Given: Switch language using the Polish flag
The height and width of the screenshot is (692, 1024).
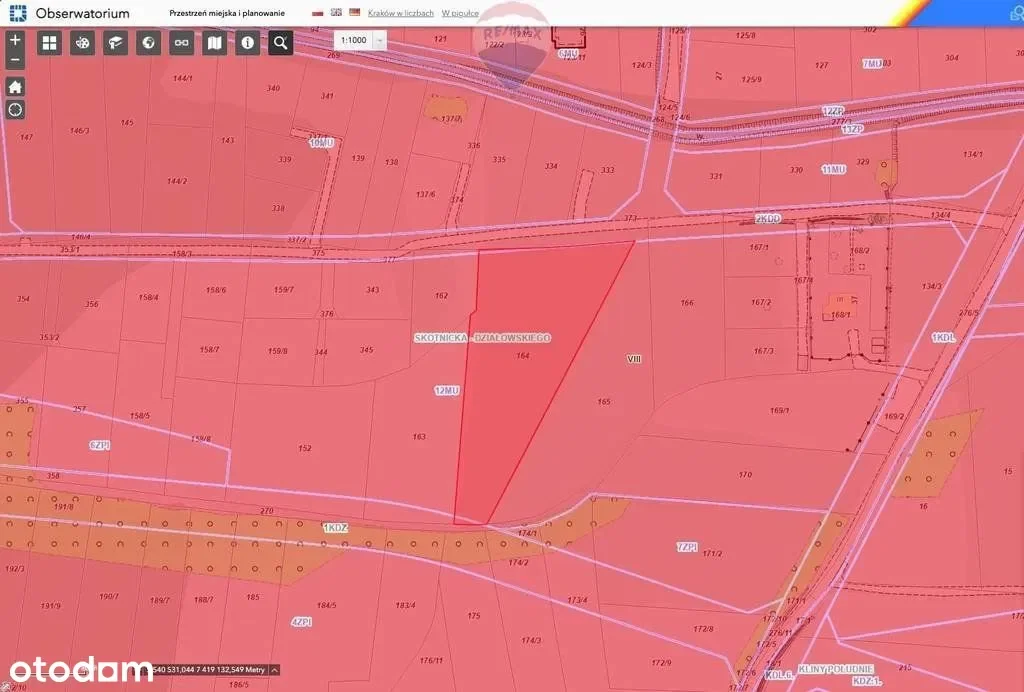Looking at the screenshot, I should coord(318,13).
